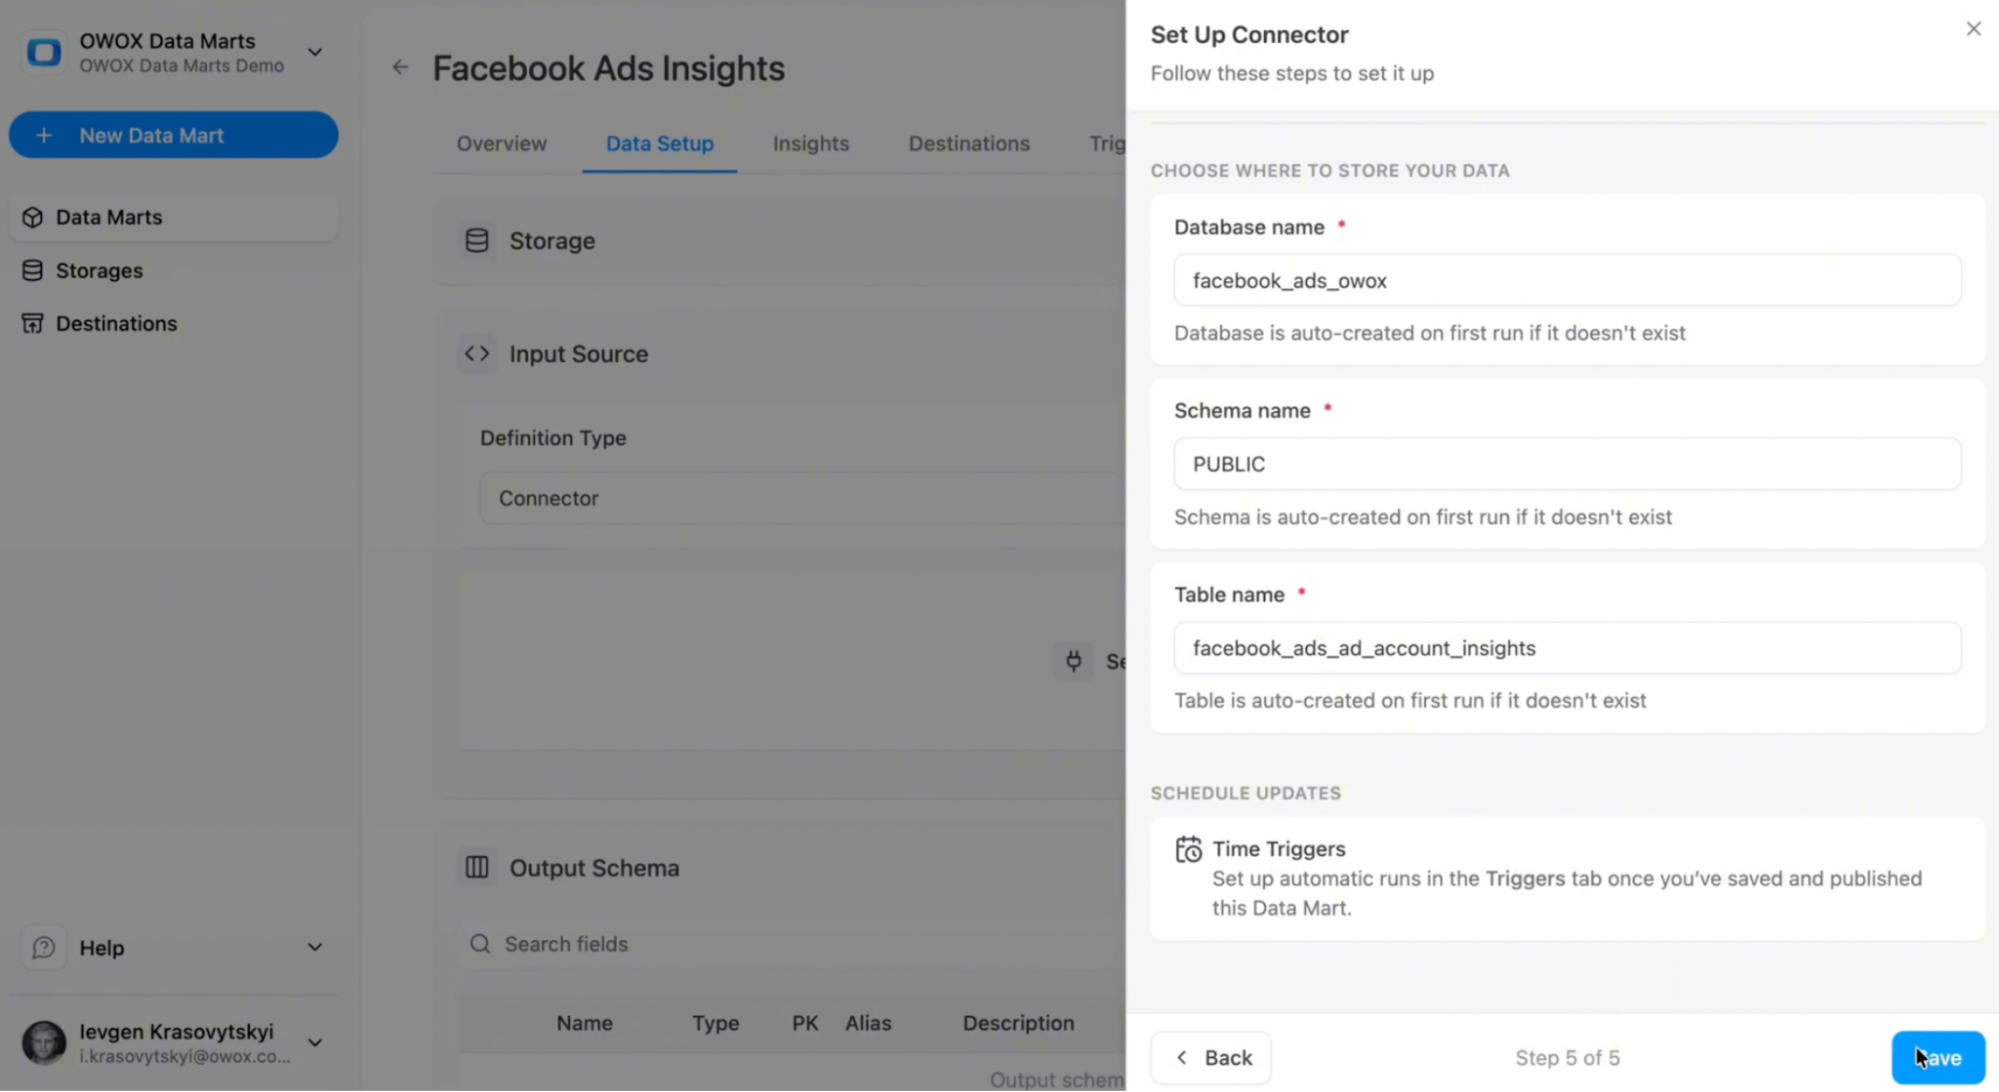Open Storages in the sidebar
This screenshot has width=1999, height=1092.
point(99,270)
